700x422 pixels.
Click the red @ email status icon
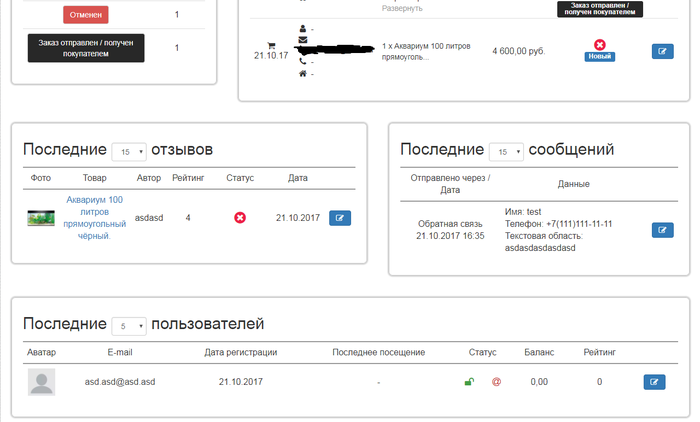(496, 382)
